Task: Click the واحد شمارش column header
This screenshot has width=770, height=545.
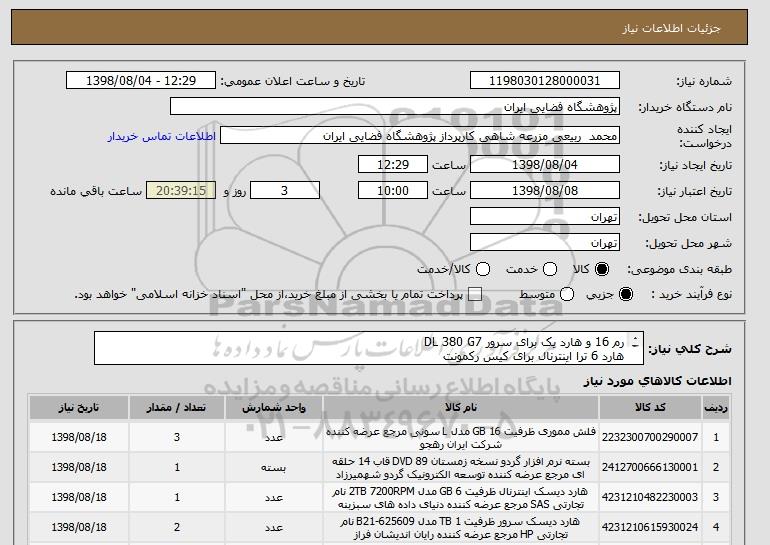Action: click(x=274, y=408)
